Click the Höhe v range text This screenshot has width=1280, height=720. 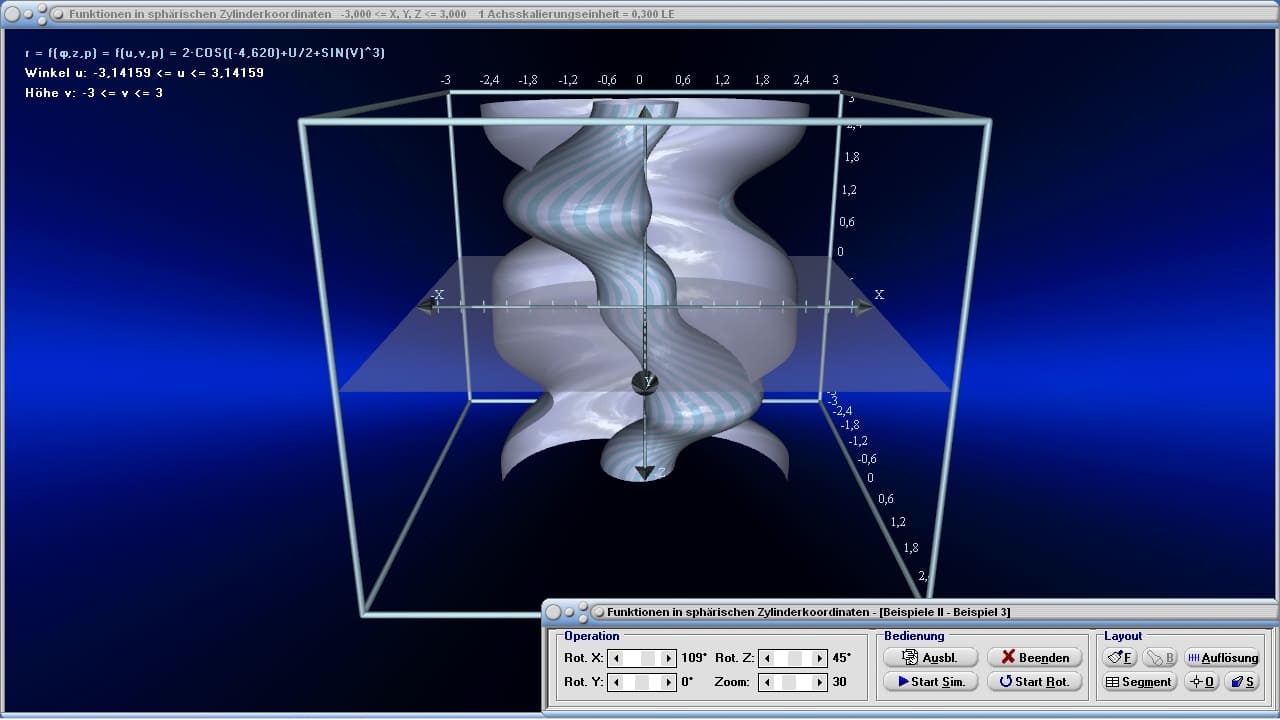click(x=94, y=93)
